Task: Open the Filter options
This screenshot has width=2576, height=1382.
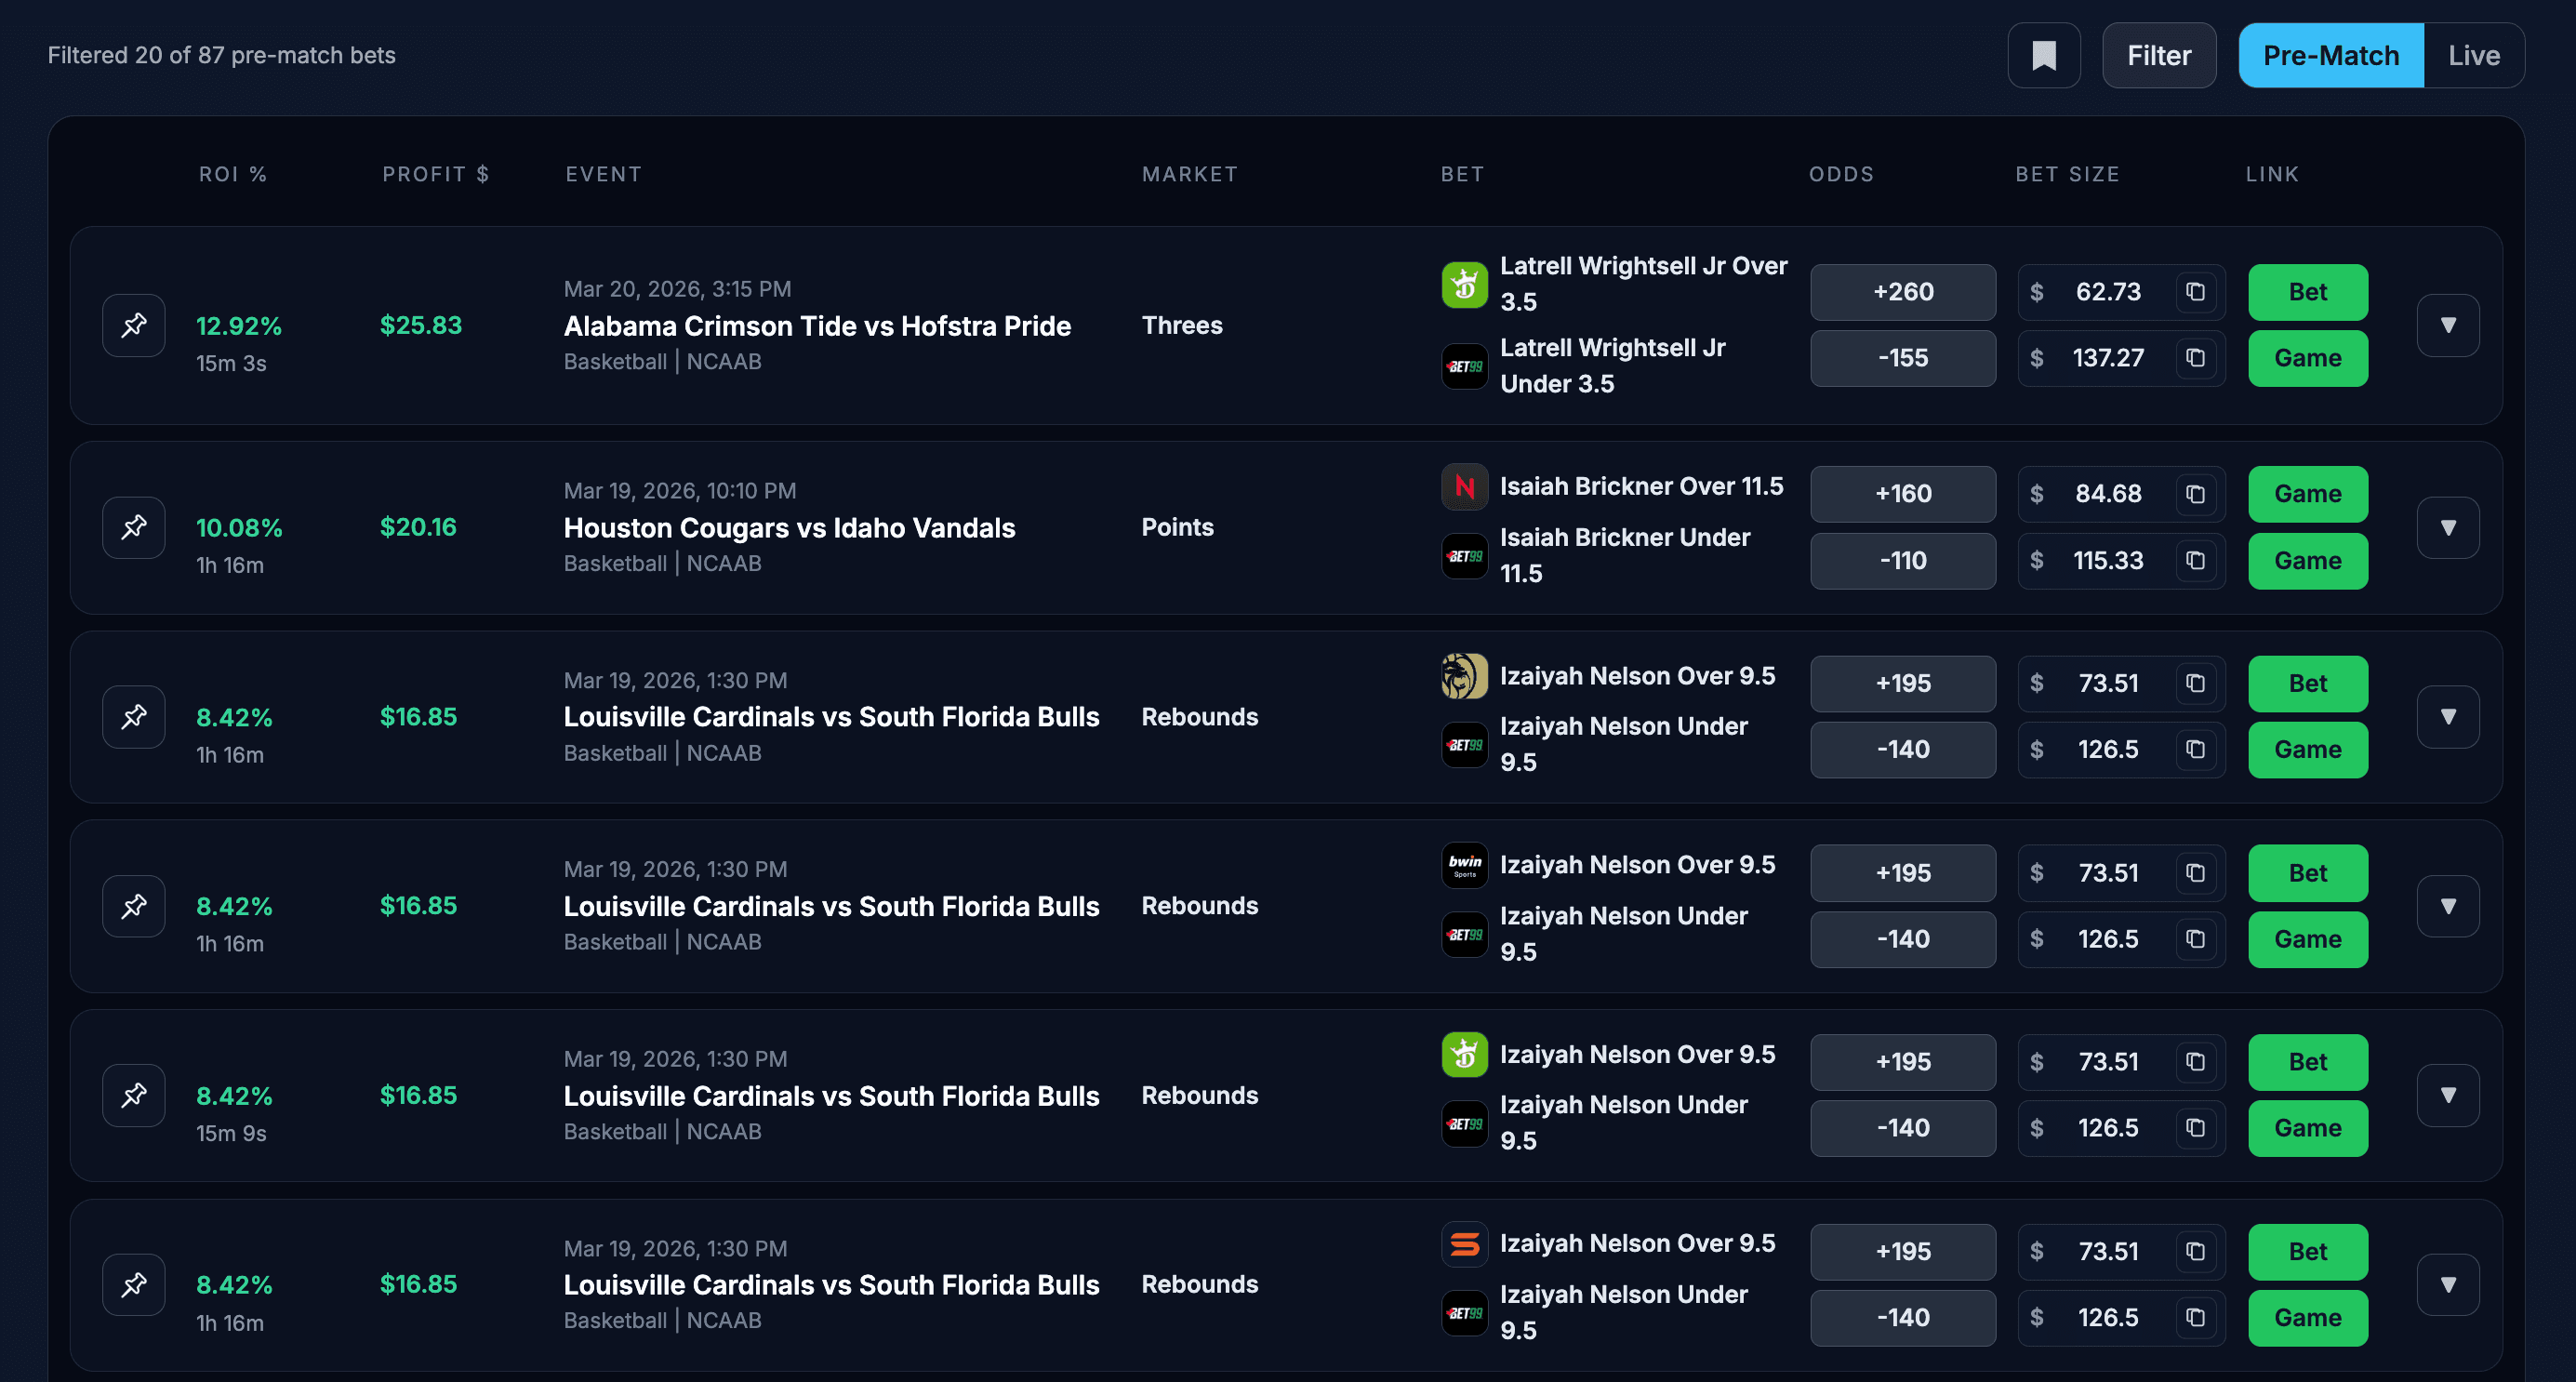Action: (2159, 55)
